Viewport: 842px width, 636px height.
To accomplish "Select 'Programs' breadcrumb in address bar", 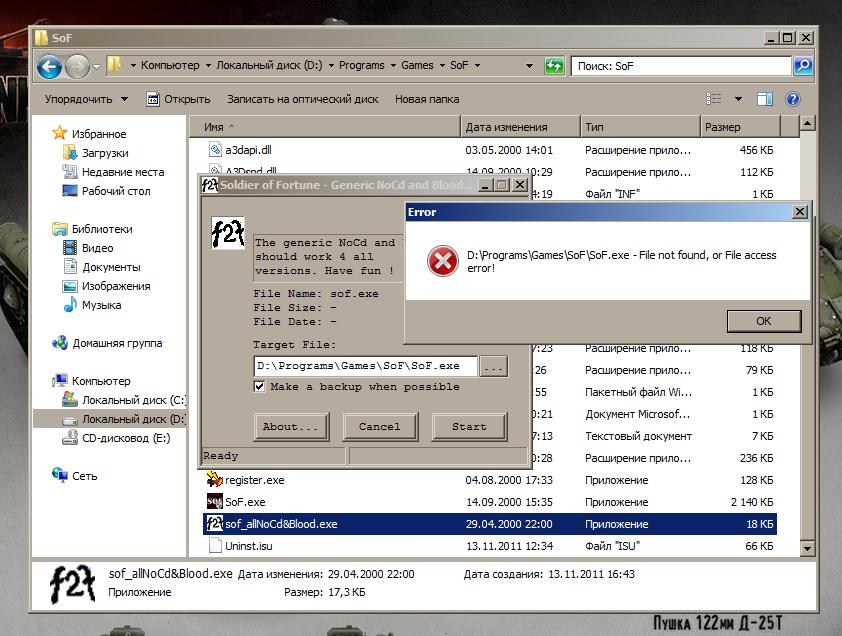I will [361, 65].
